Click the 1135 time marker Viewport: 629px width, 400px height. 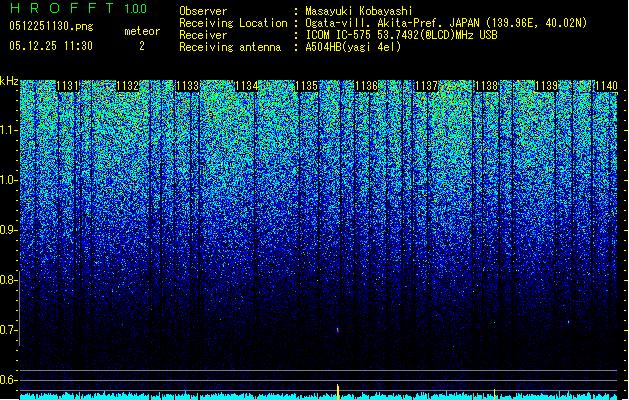coord(306,86)
